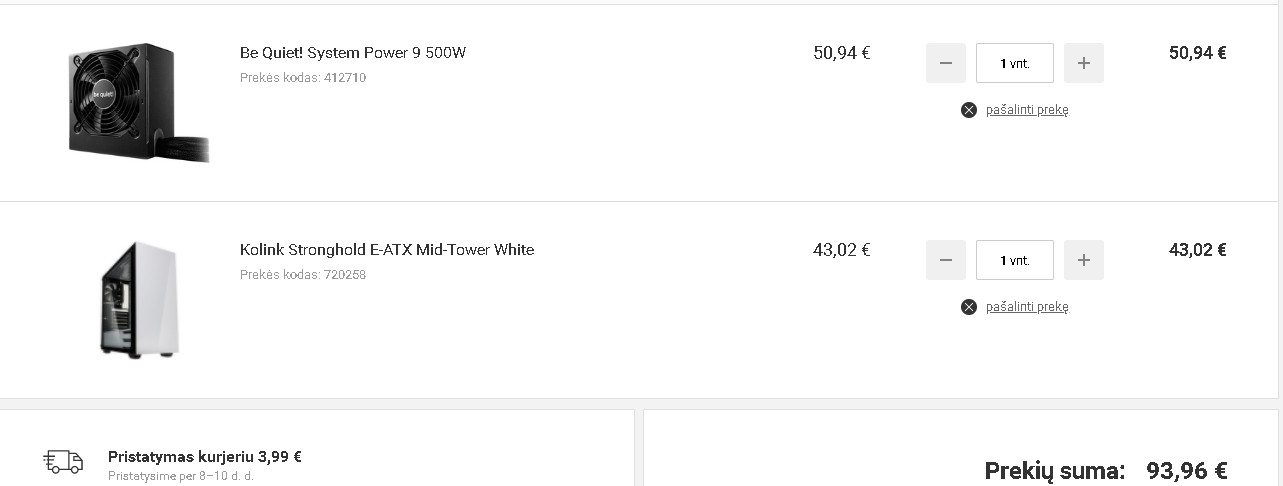Open Be Quiet! System Power 9 500W product title
Image resolution: width=1283 pixels, height=486 pixels.
coord(353,53)
